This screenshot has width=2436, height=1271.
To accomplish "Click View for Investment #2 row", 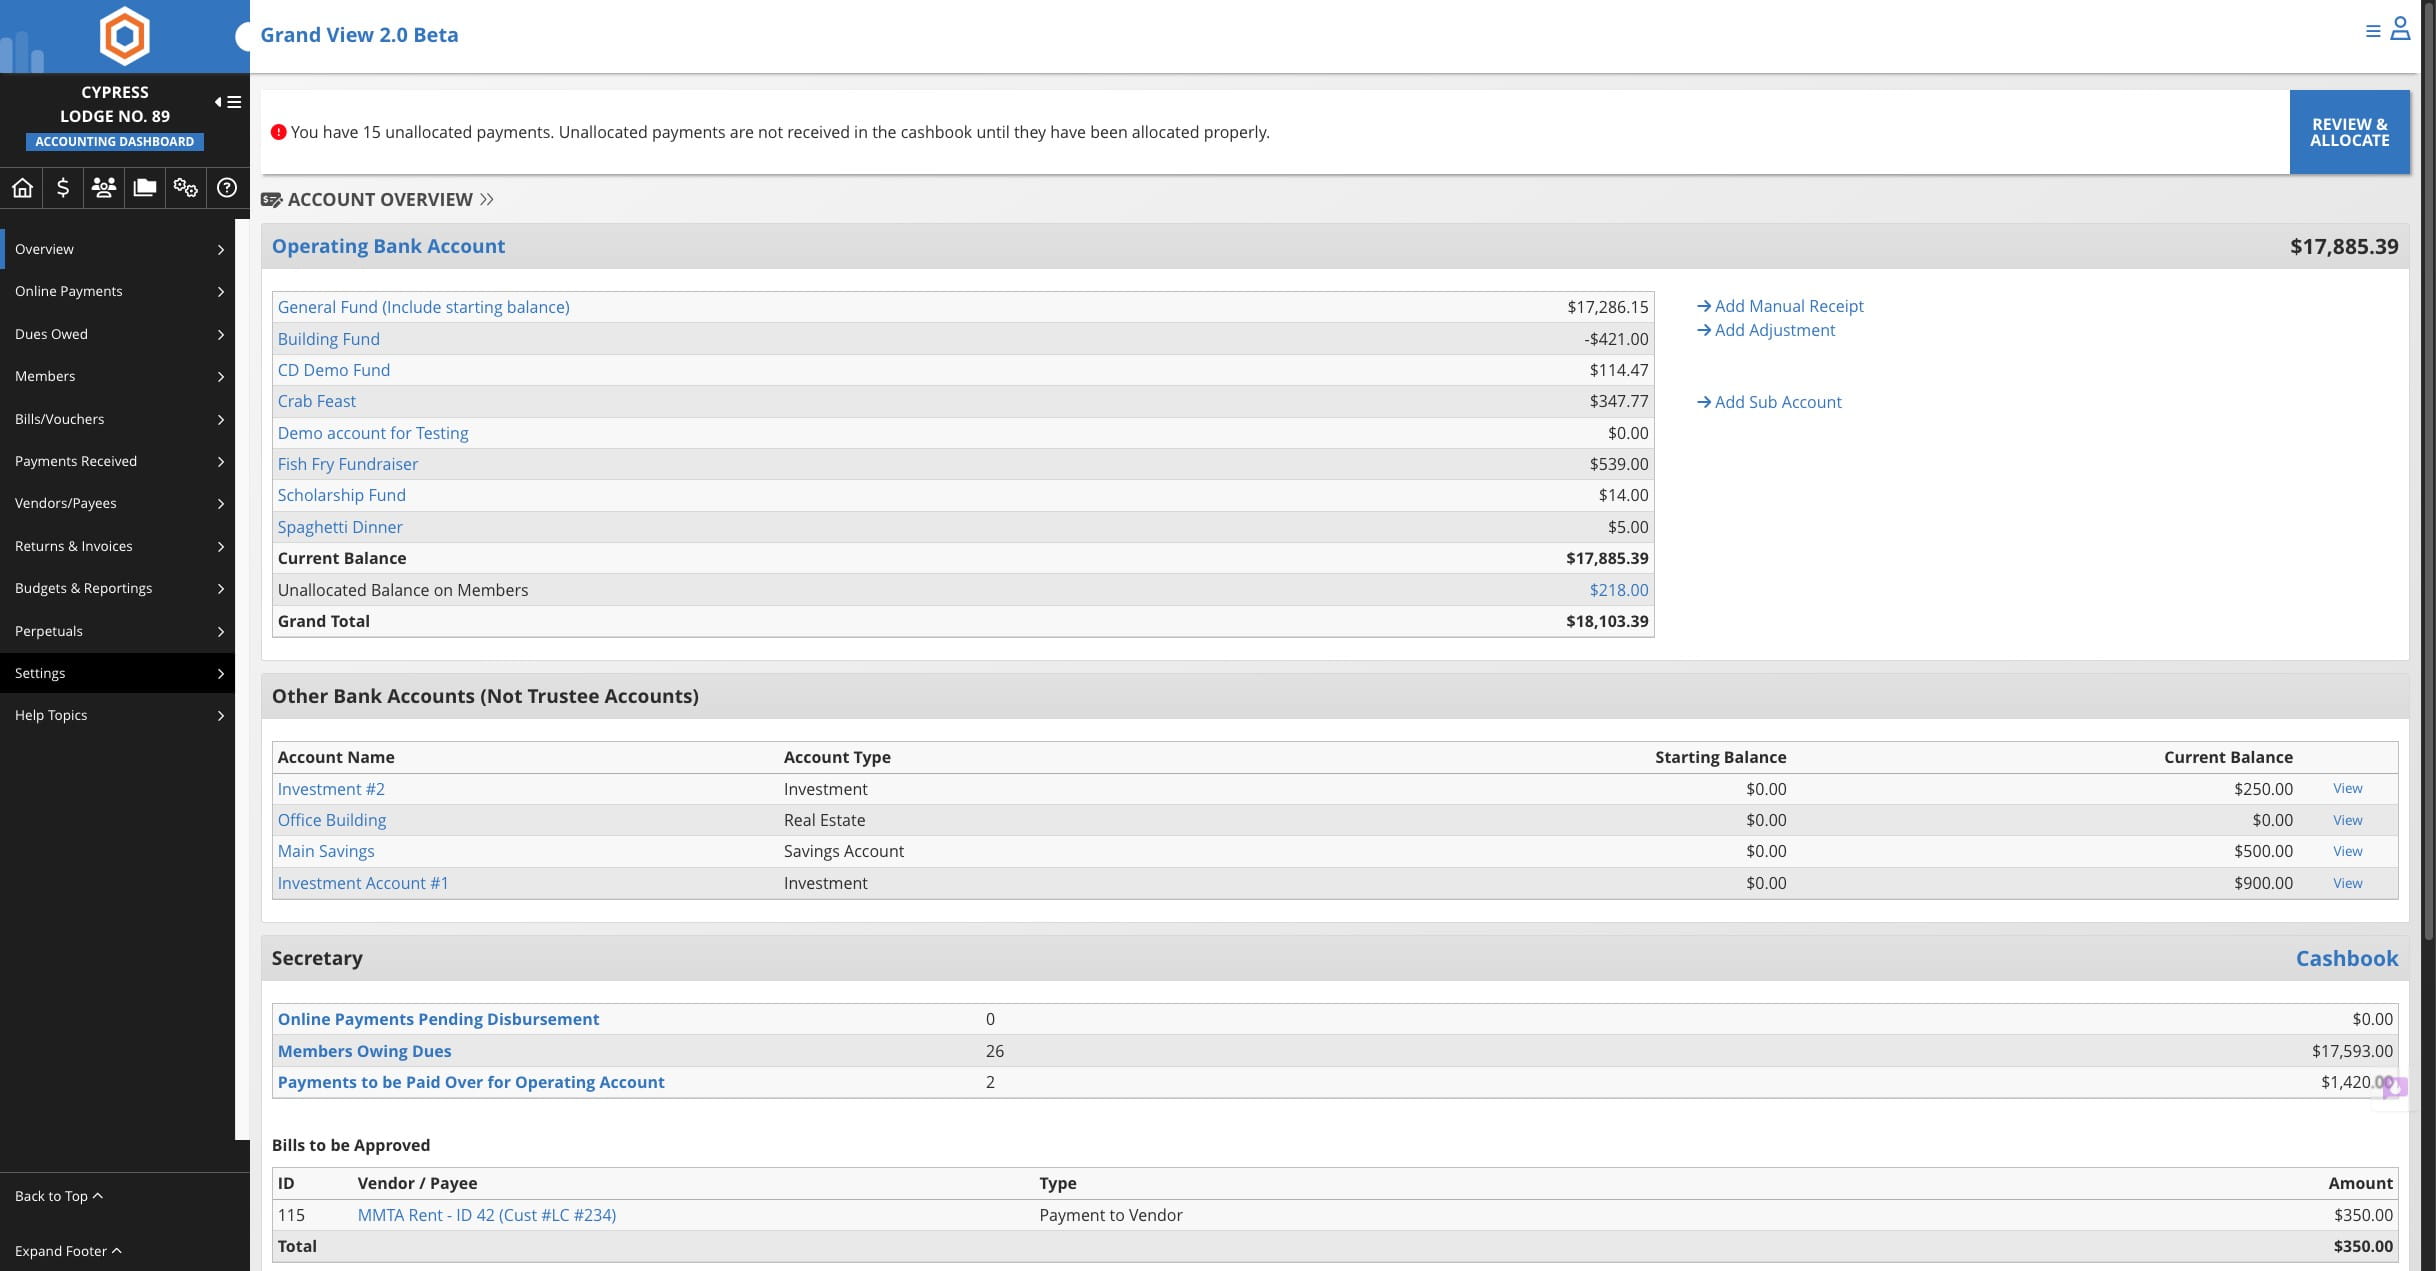I will pyautogui.click(x=2347, y=788).
